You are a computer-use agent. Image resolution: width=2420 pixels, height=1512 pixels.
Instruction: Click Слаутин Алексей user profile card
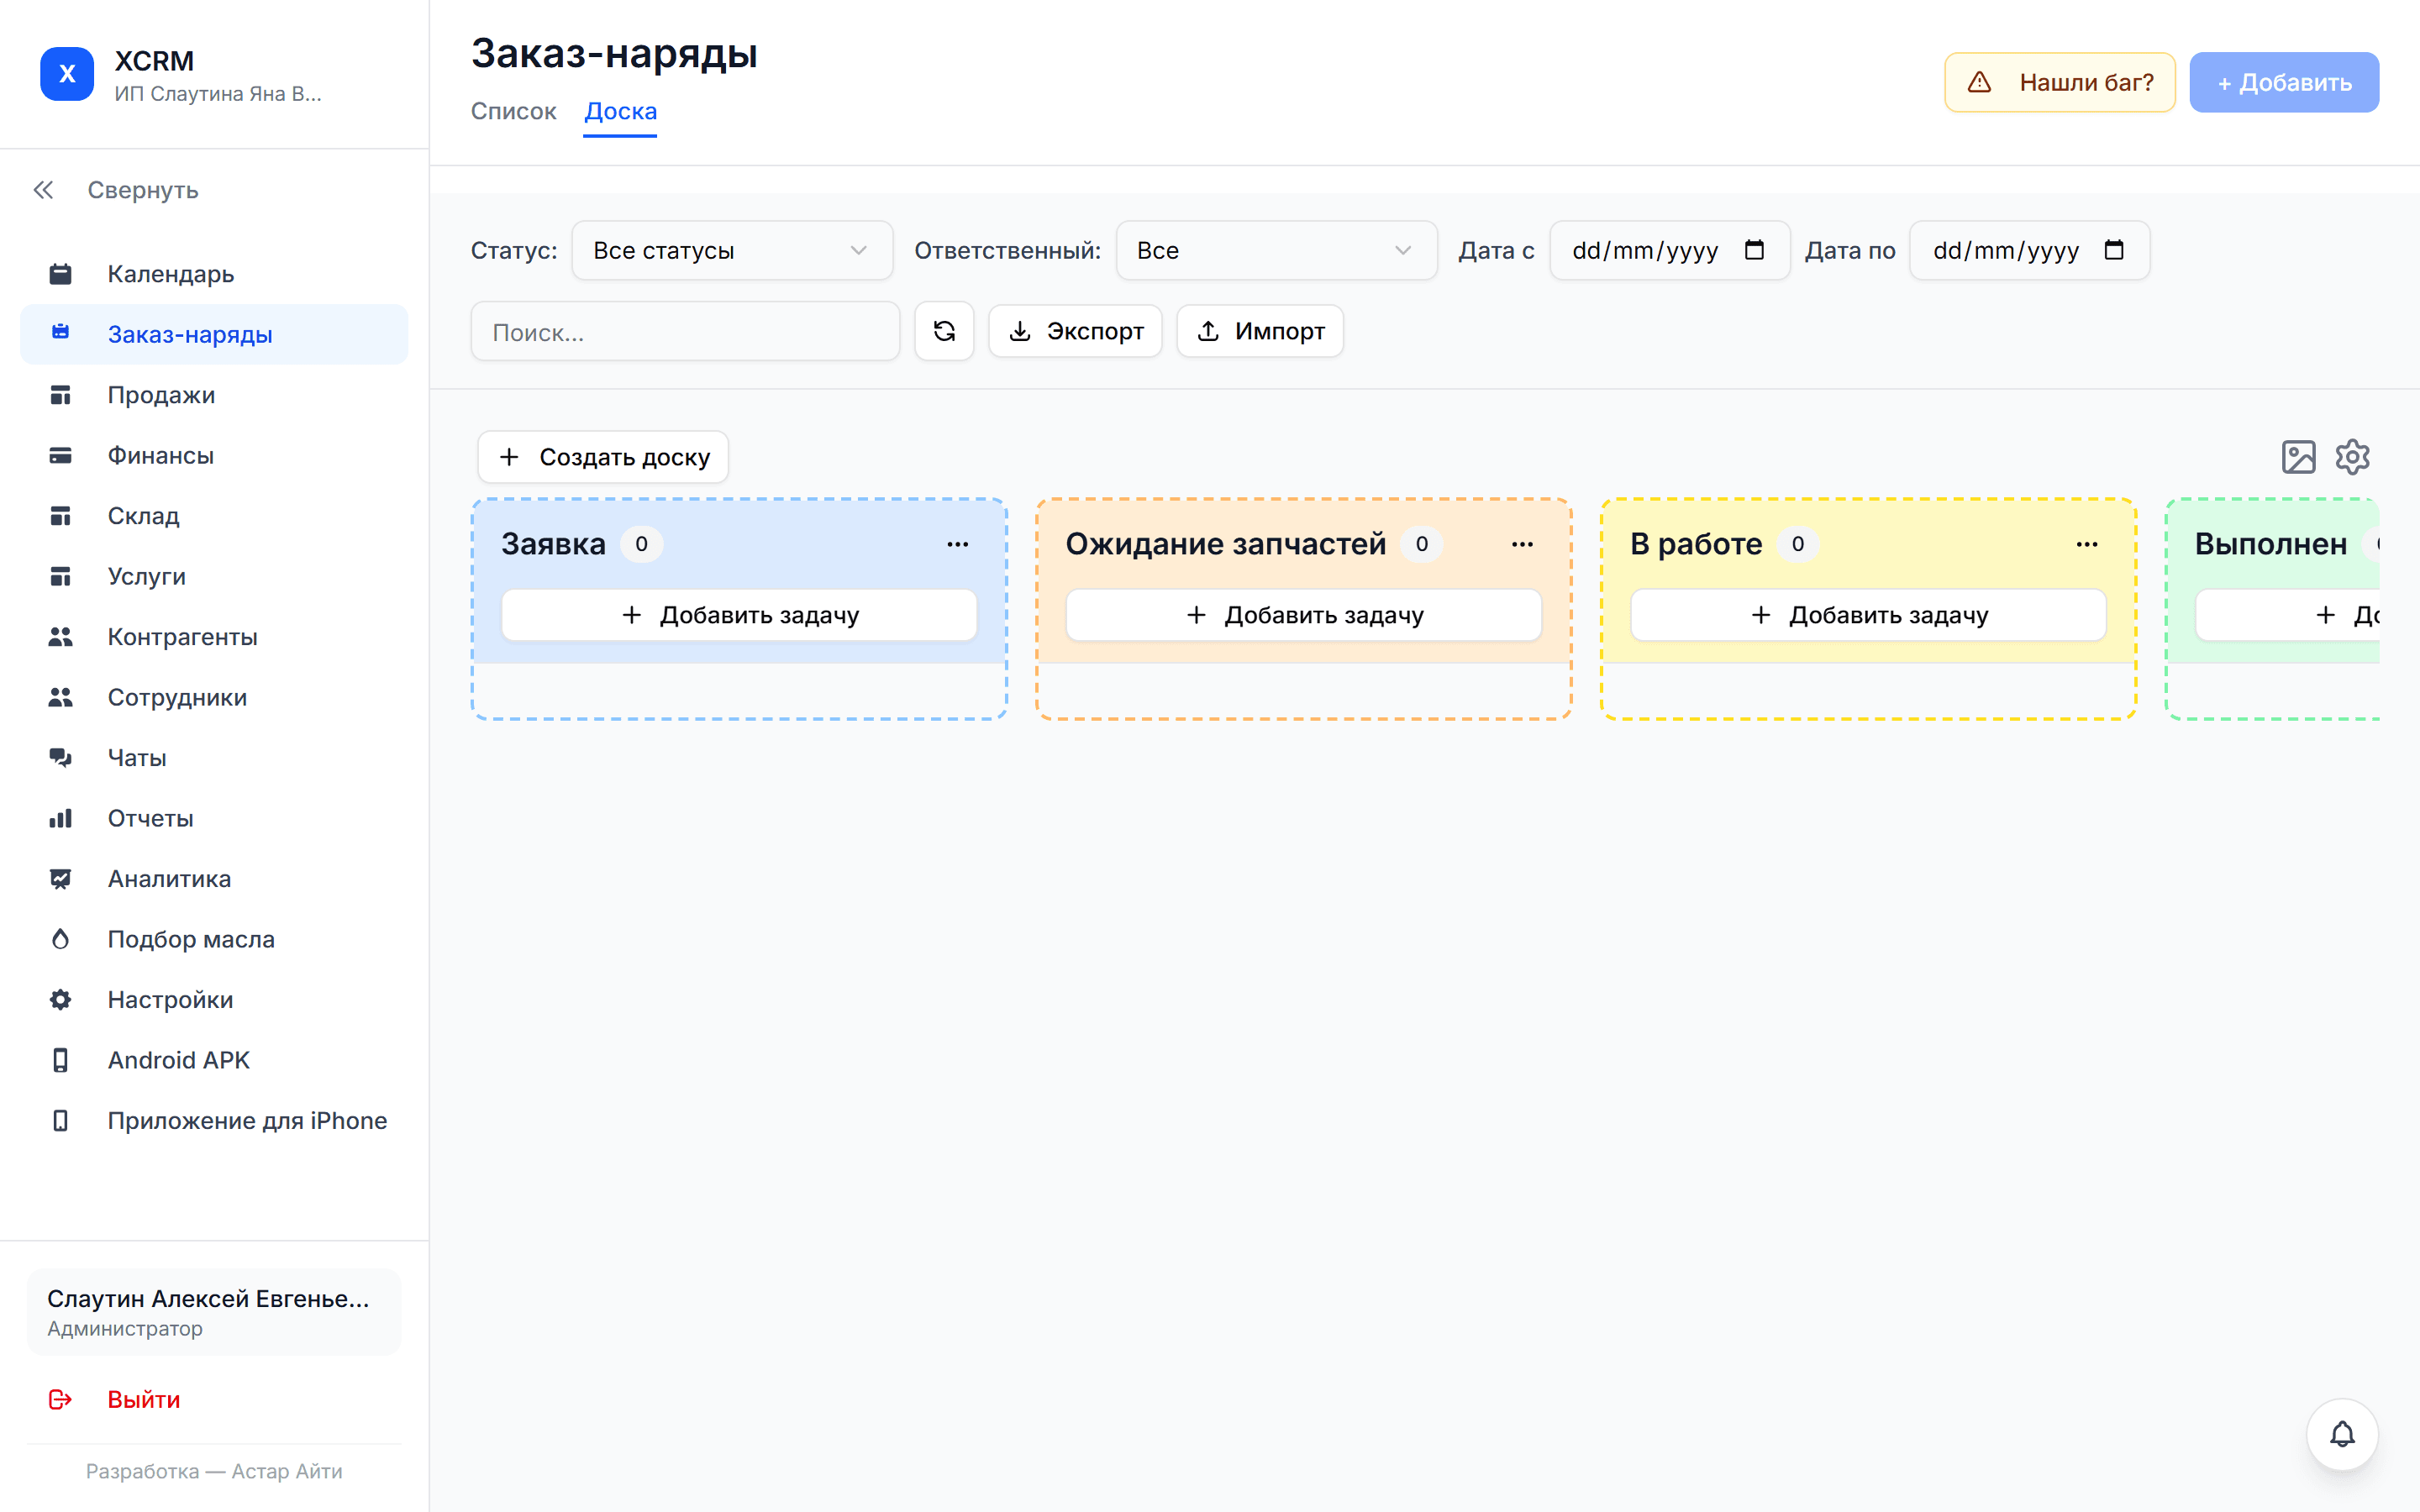point(214,1312)
